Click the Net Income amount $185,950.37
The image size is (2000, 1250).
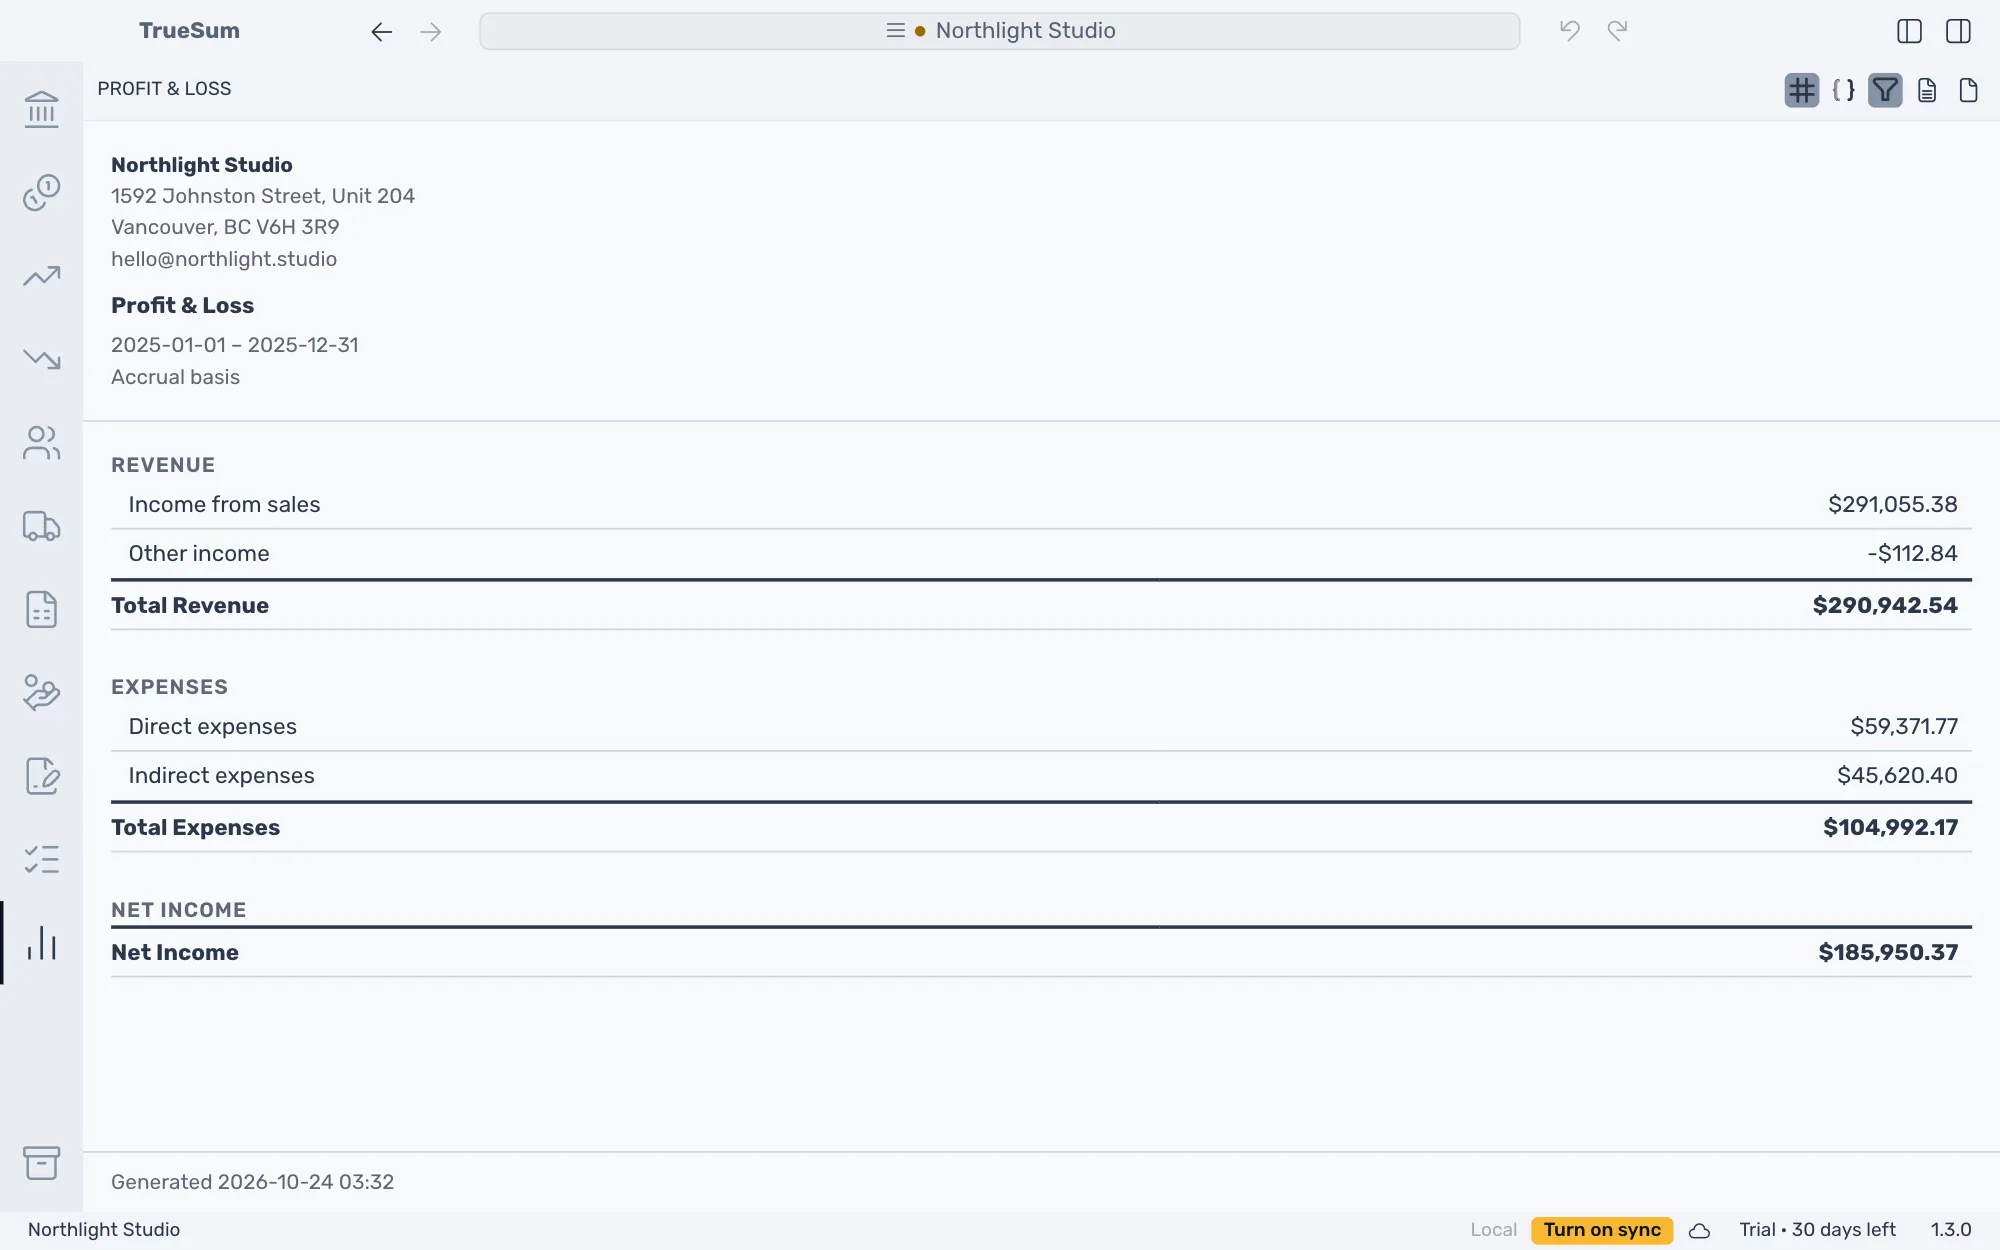[1888, 953]
